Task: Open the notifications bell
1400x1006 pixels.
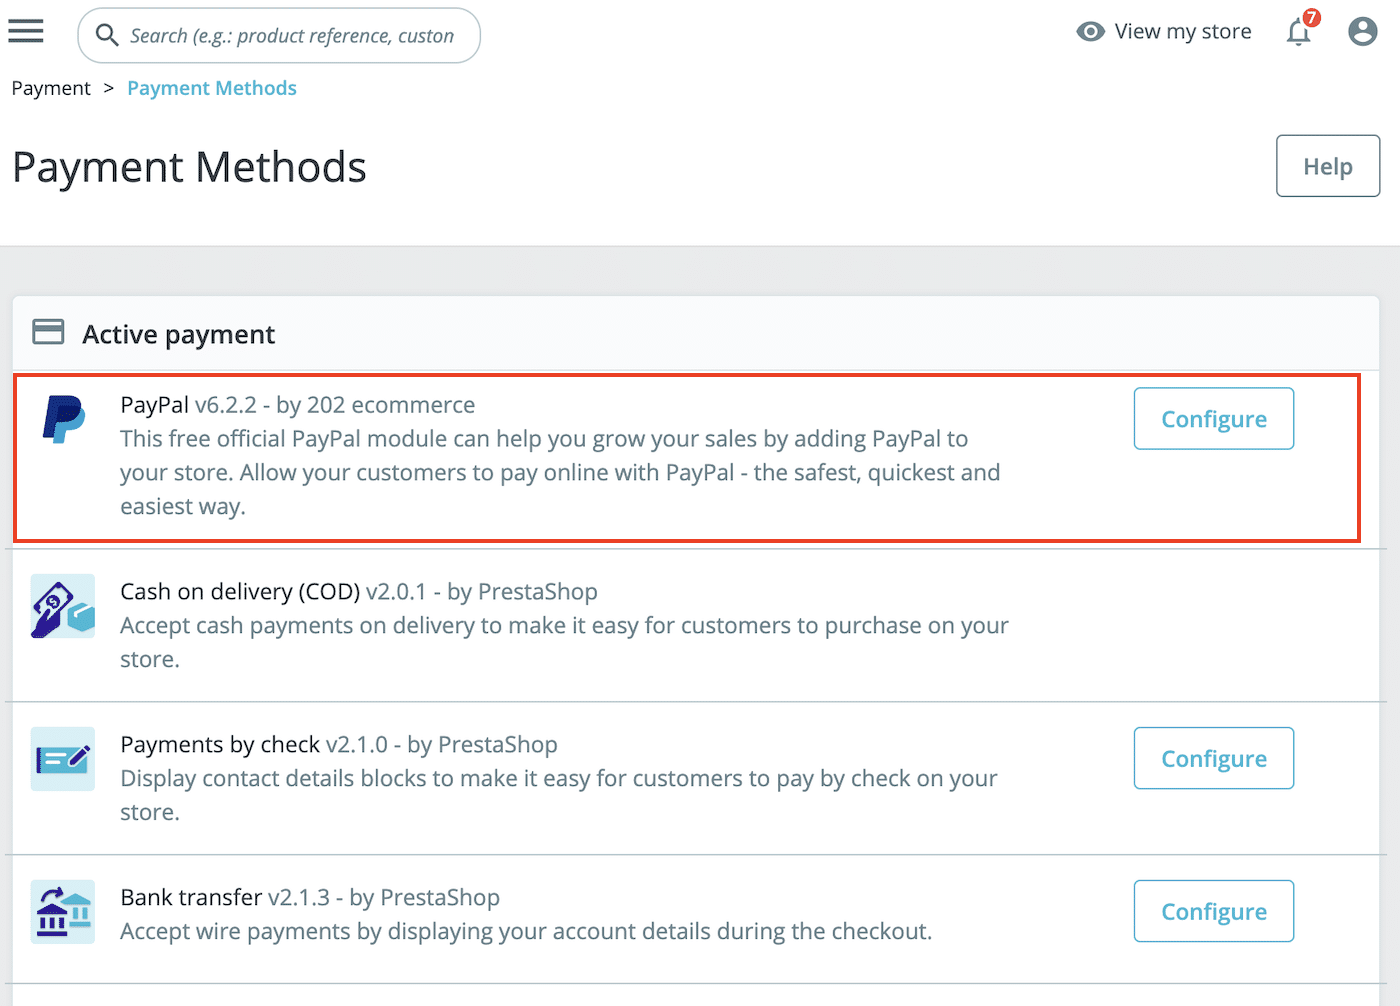Action: 1297,32
